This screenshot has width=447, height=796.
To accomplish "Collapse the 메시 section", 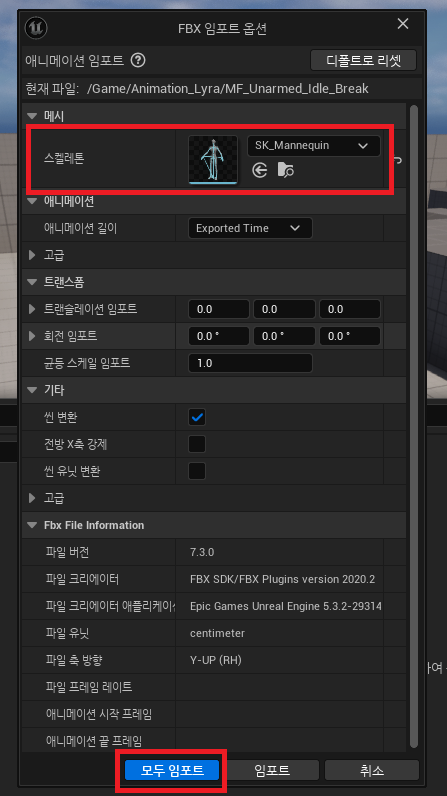I will coord(33,116).
